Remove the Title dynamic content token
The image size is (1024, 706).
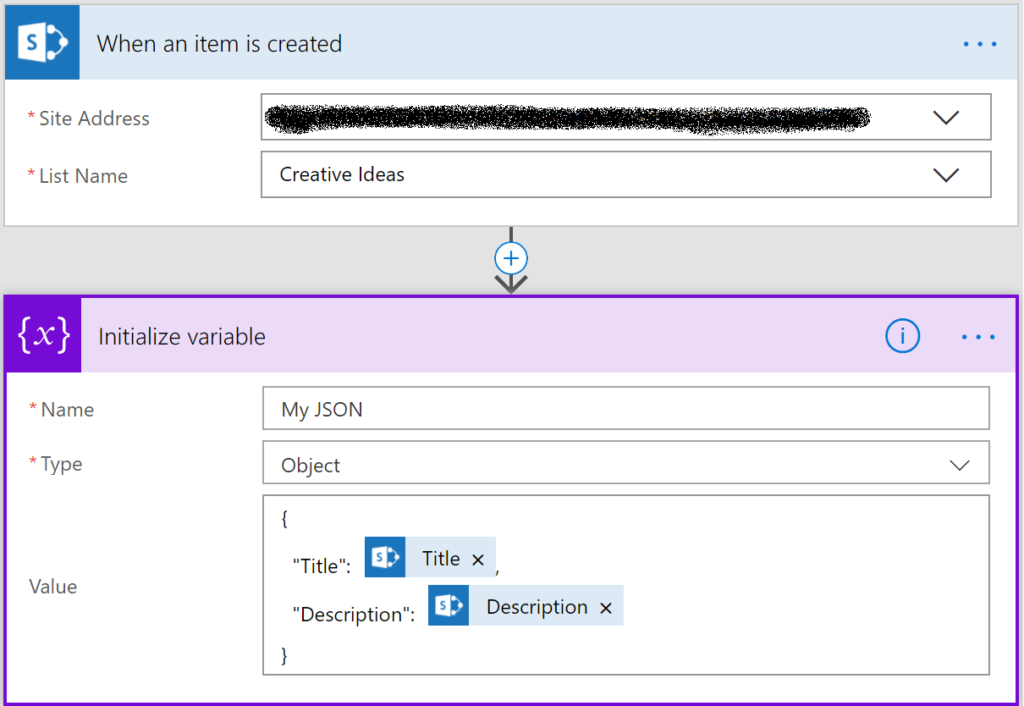478,558
